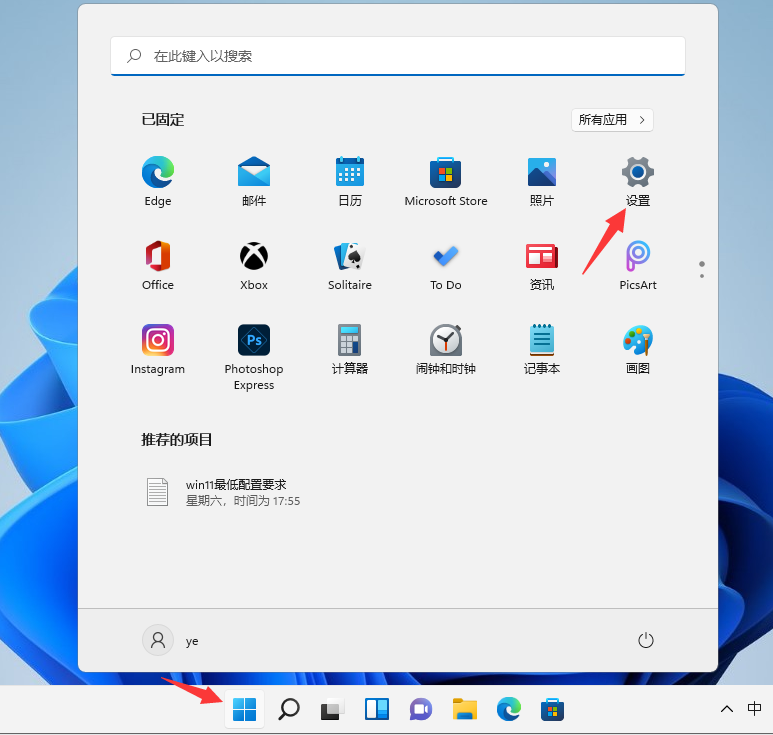Launch Microsoft Store from pinned apps

(x=446, y=181)
